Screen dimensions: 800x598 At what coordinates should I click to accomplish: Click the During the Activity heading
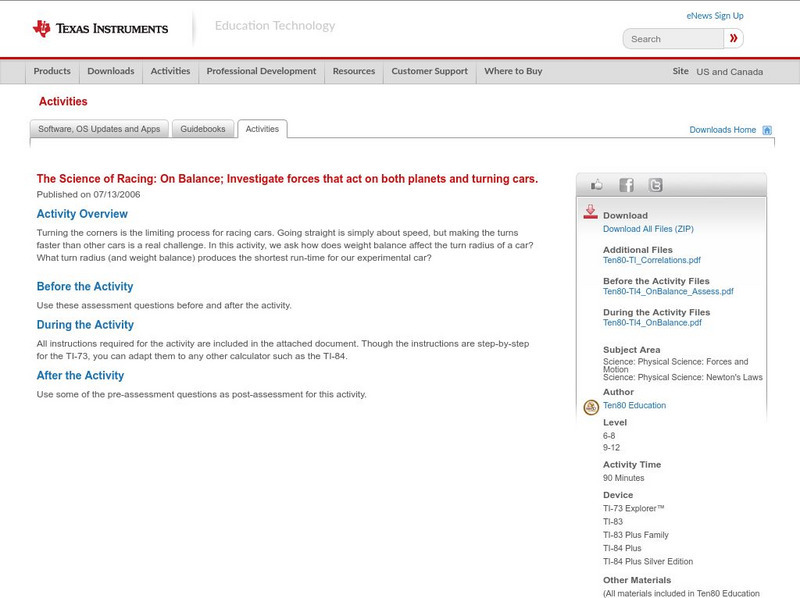pos(85,325)
